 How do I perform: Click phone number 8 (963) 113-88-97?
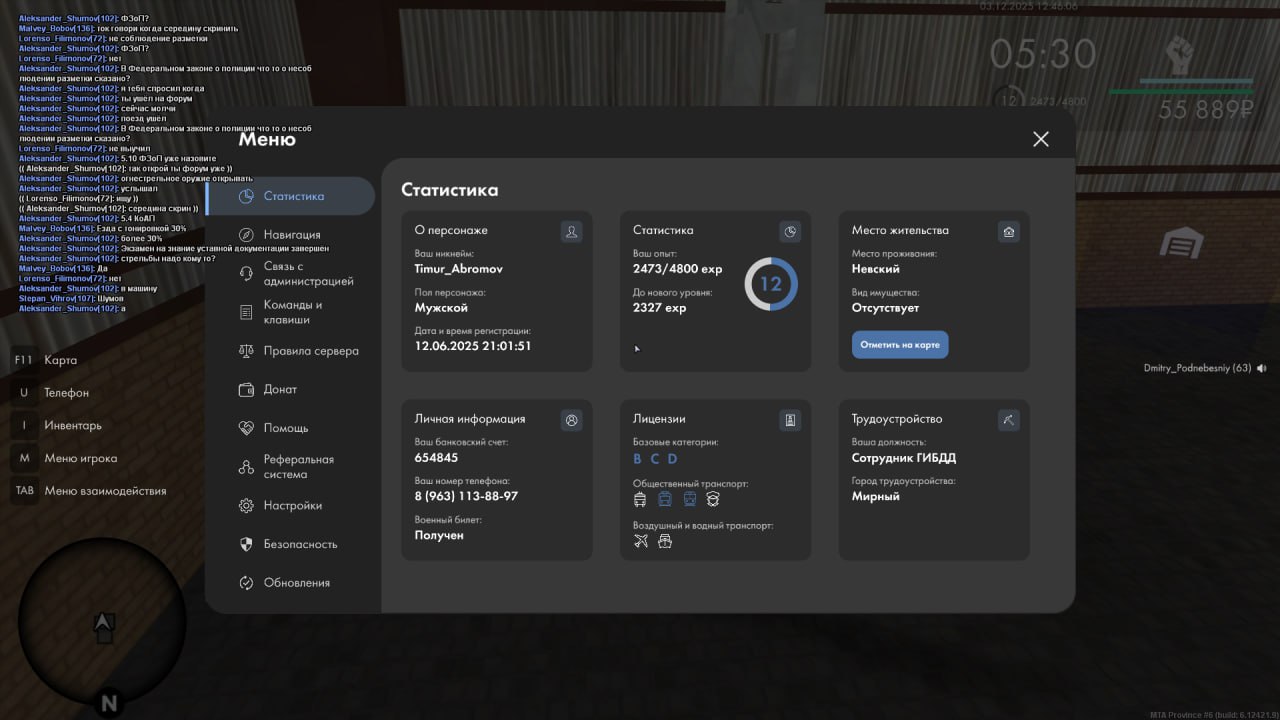pos(467,496)
